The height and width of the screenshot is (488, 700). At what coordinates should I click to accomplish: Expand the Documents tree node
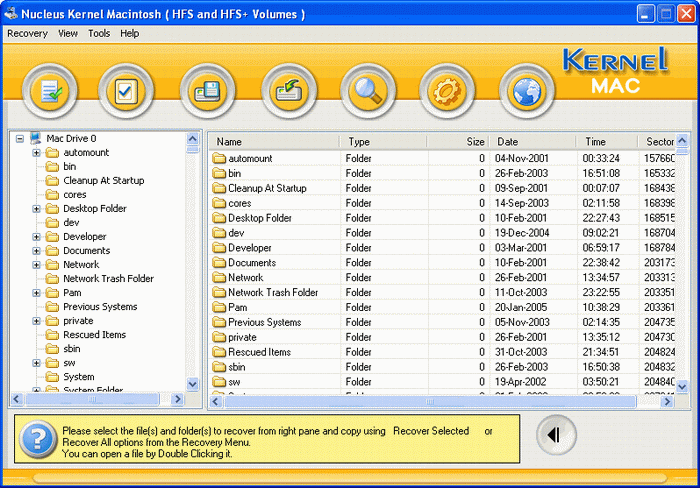pos(37,251)
